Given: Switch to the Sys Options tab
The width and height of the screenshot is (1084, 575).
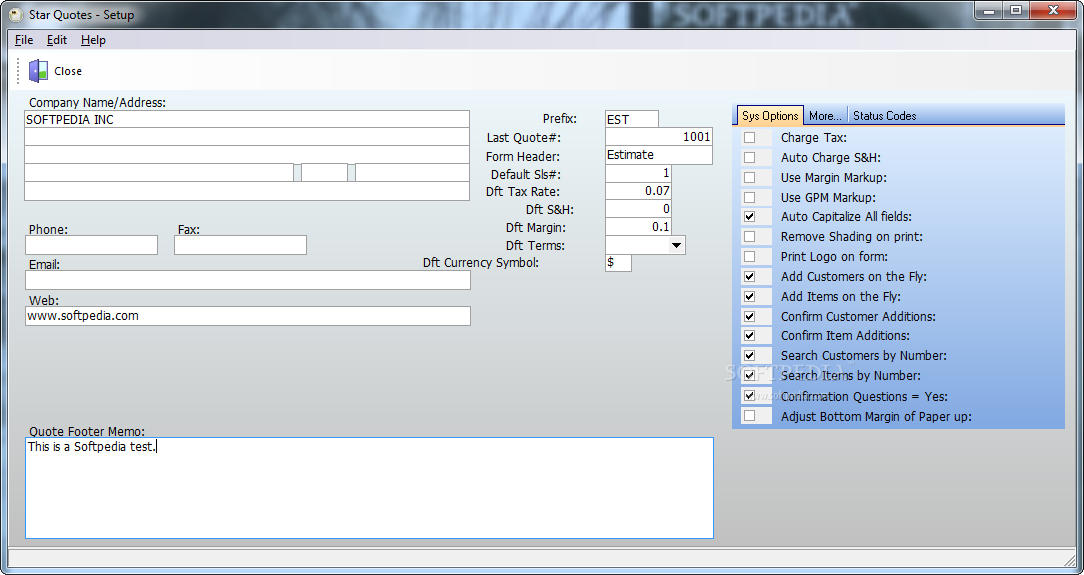Looking at the screenshot, I should pyautogui.click(x=770, y=115).
